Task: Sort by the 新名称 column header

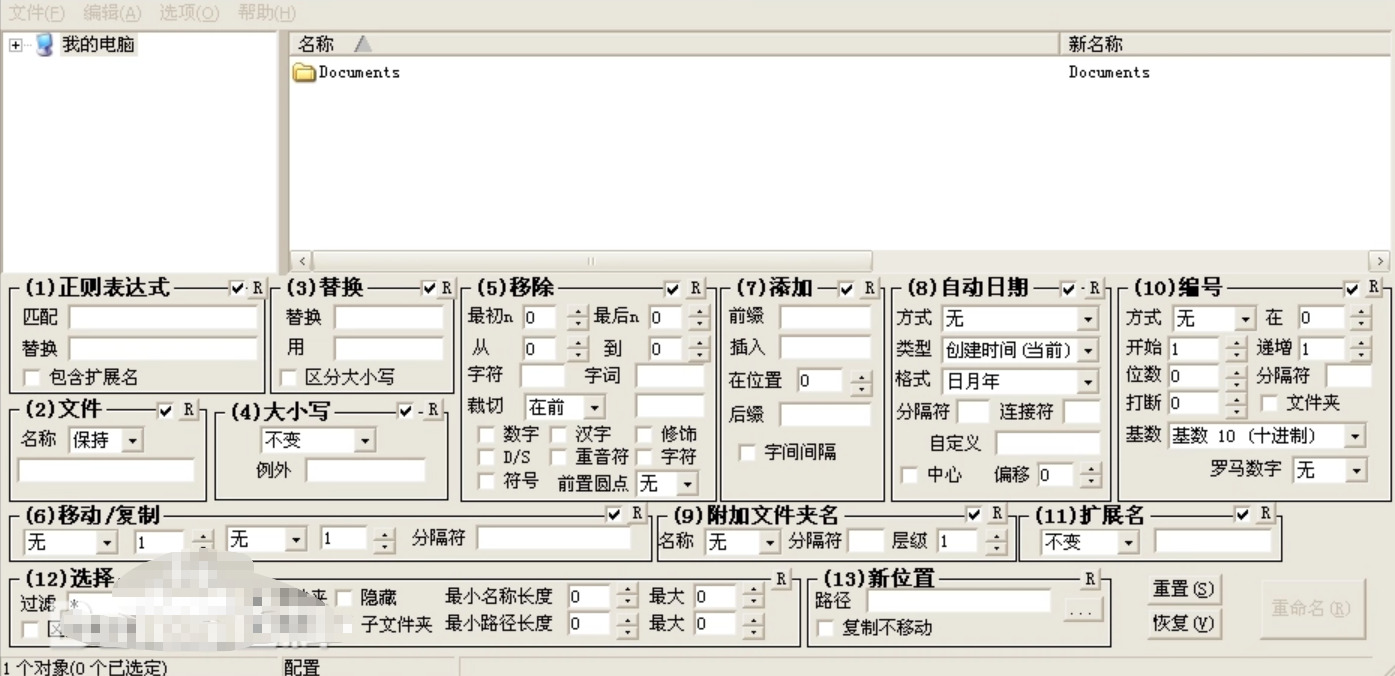Action: click(1224, 44)
